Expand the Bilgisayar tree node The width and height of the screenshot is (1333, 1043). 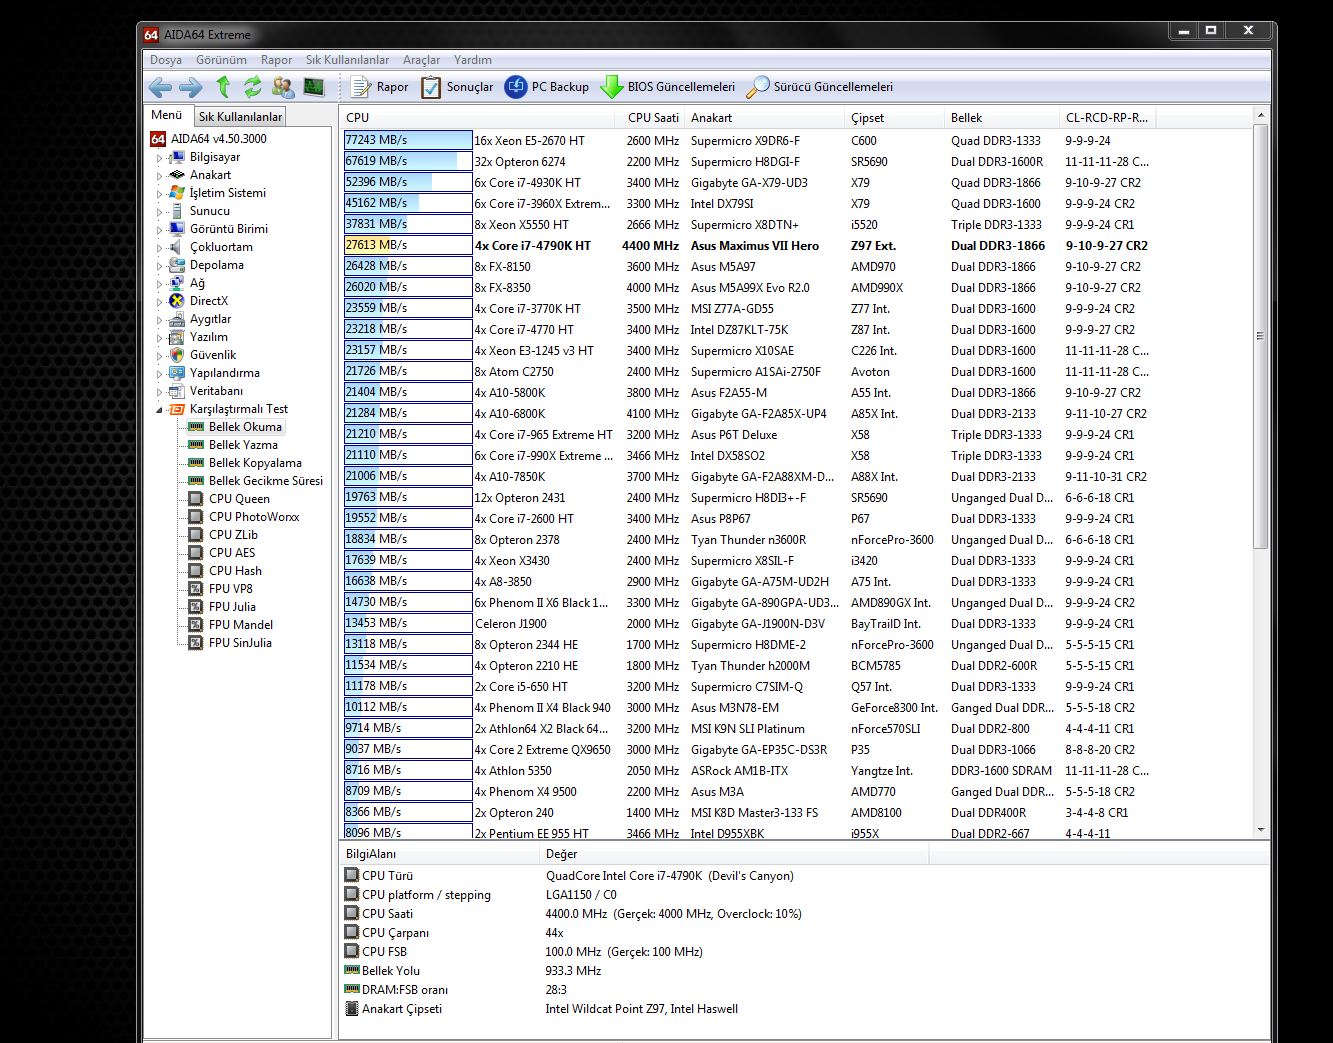pos(159,158)
